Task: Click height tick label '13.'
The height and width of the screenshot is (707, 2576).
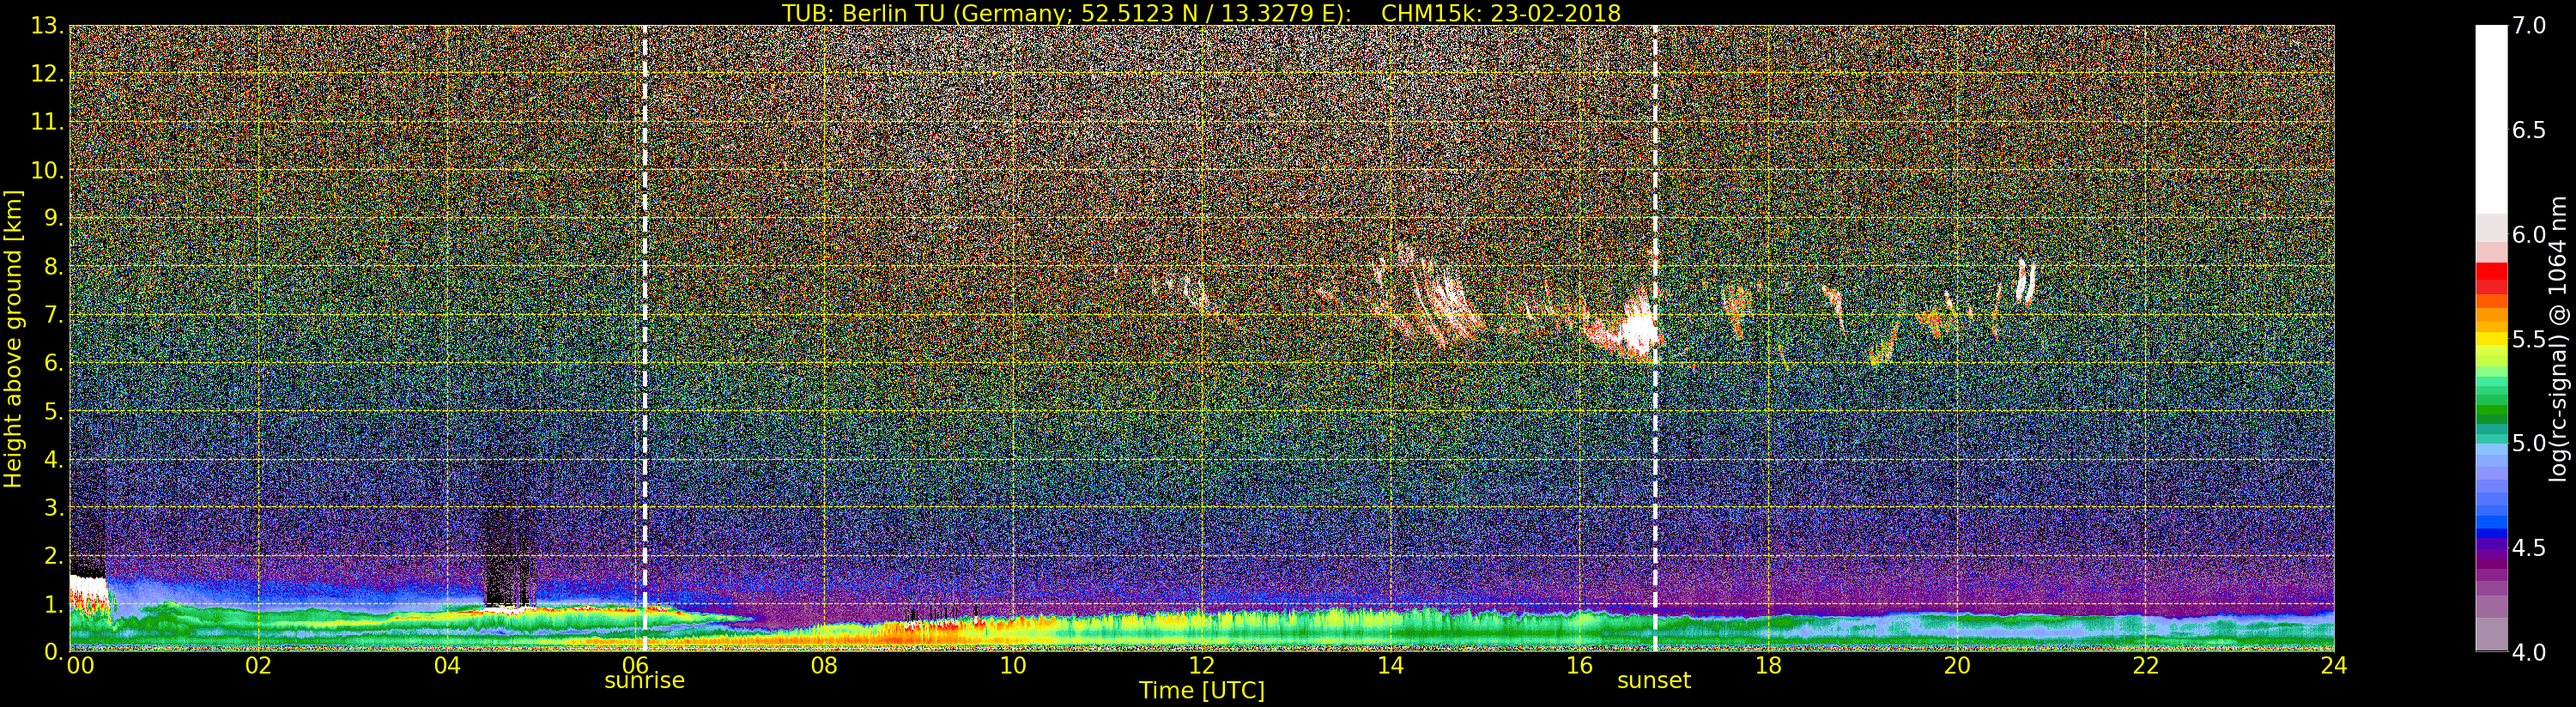Action: (x=47, y=26)
